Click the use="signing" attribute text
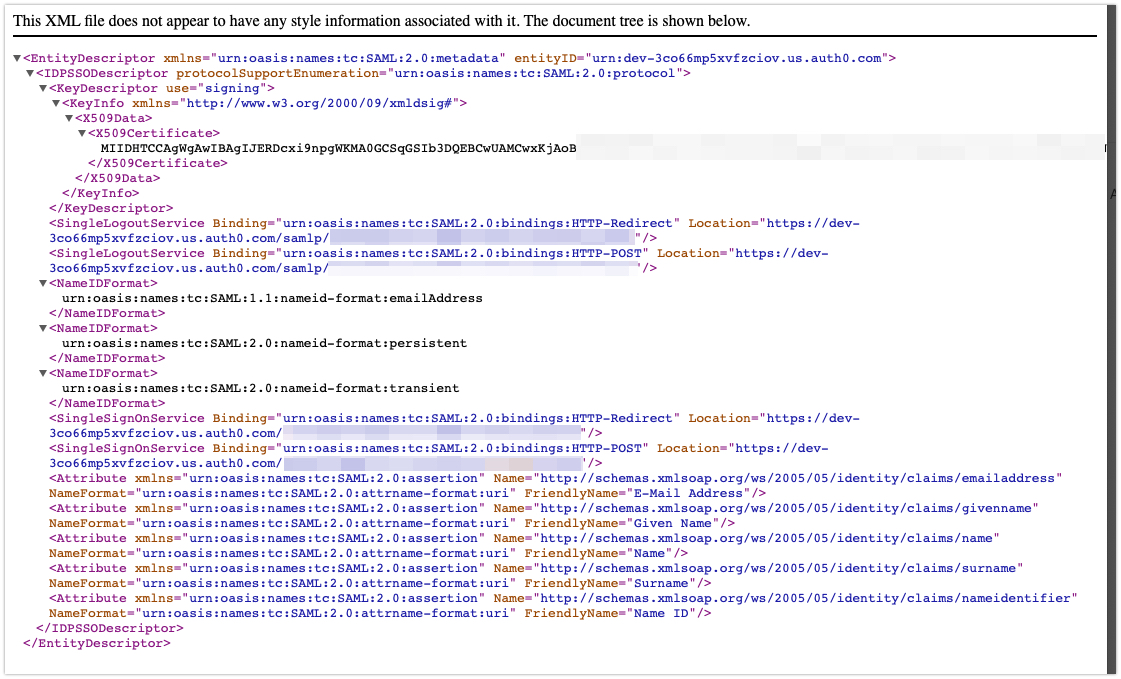This screenshot has width=1121, height=679. (x=217, y=89)
